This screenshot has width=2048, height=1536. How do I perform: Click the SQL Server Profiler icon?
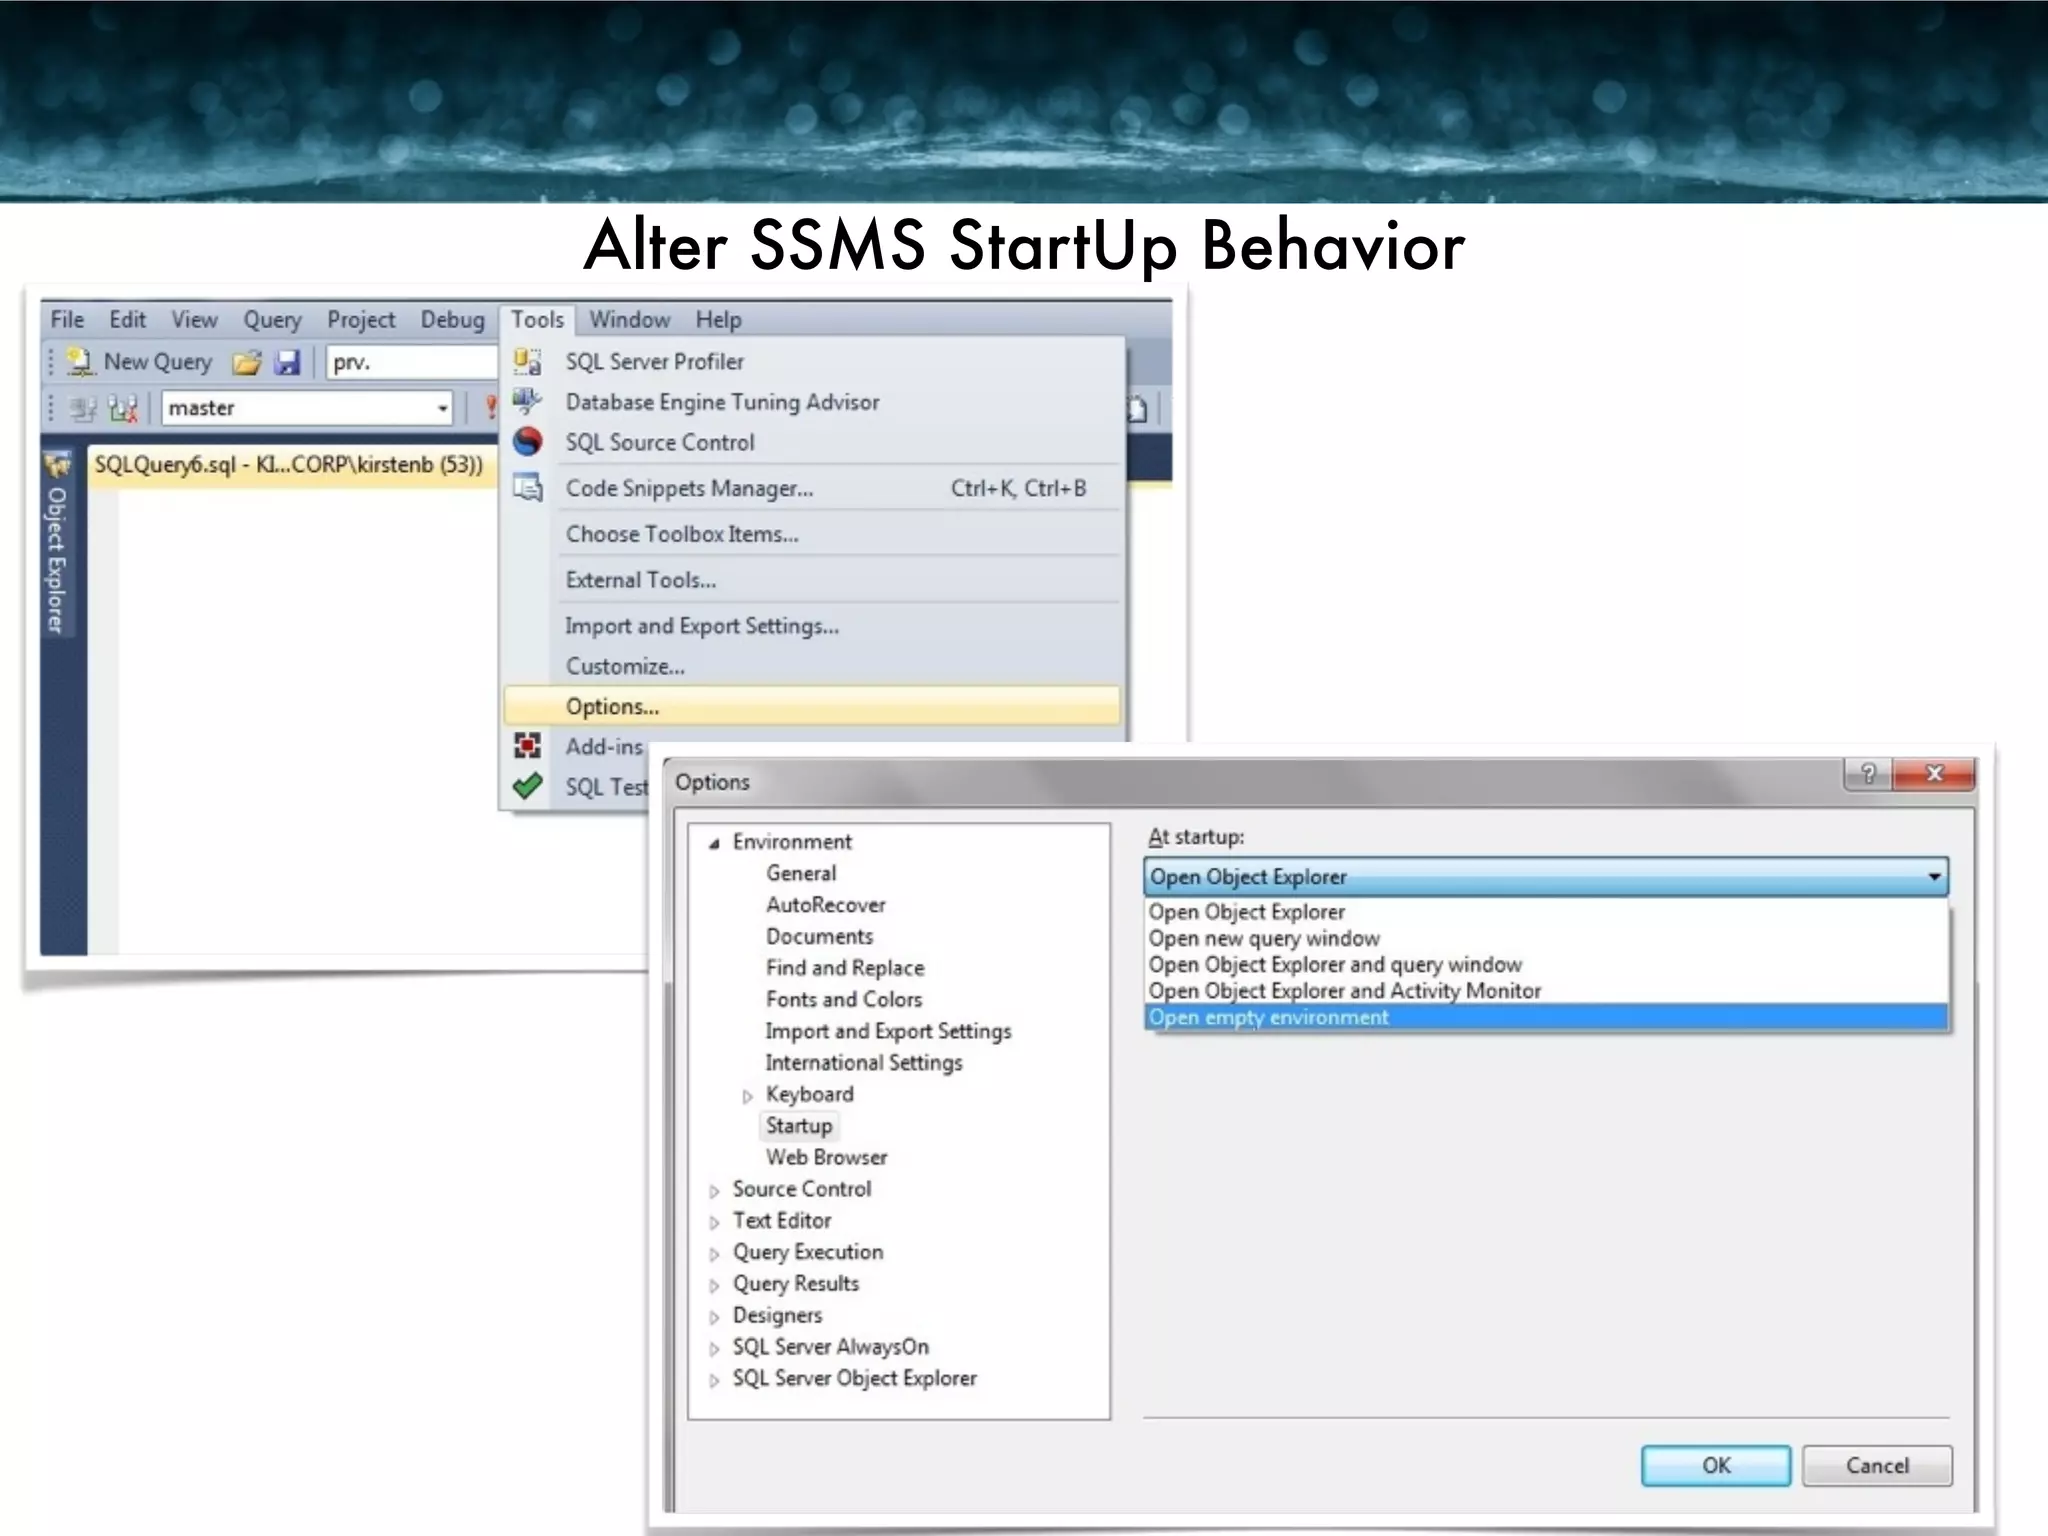527,361
